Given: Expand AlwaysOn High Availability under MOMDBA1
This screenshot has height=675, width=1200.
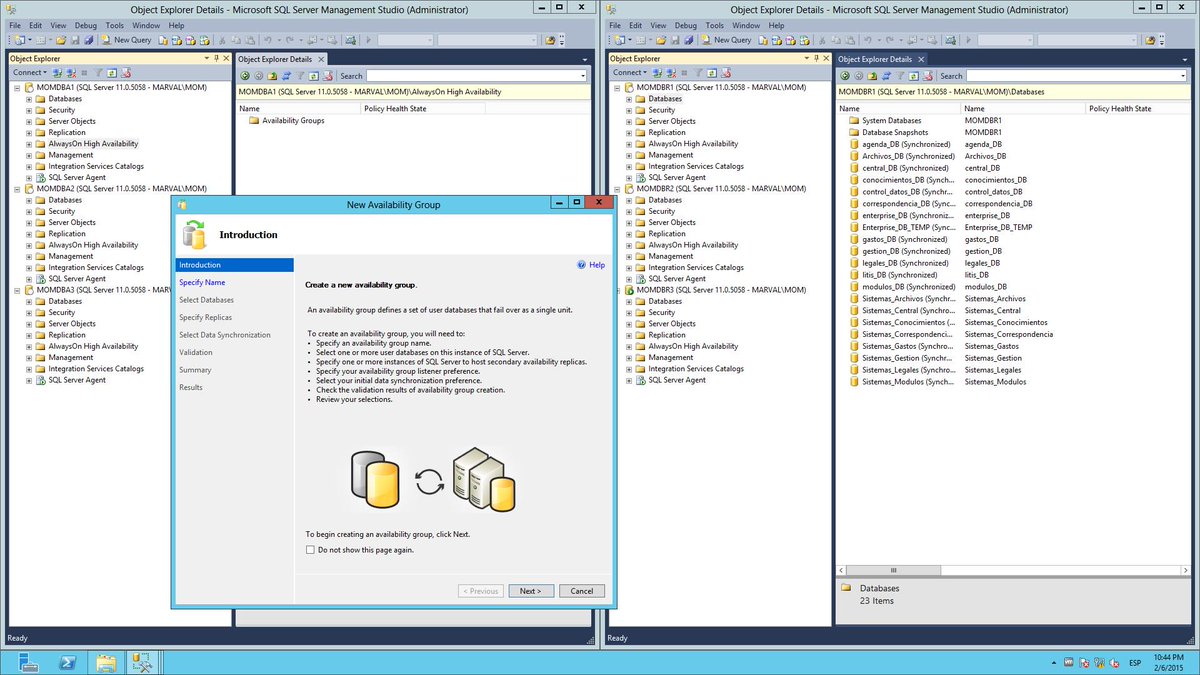Looking at the screenshot, I should [x=29, y=144].
